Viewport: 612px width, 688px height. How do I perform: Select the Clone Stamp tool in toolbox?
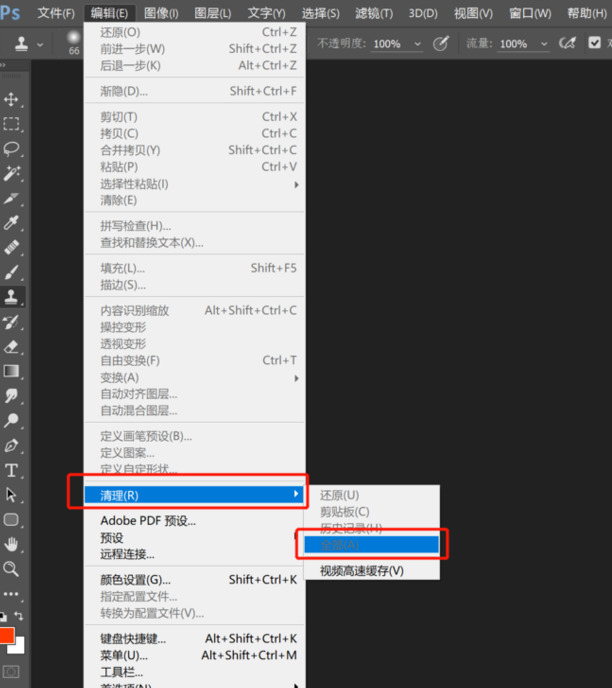pos(11,297)
